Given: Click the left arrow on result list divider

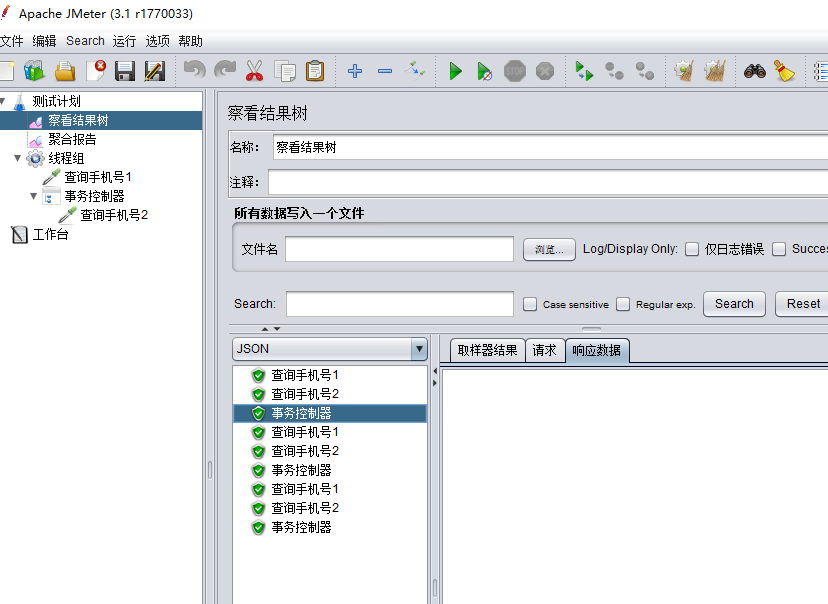Looking at the screenshot, I should tap(435, 371).
